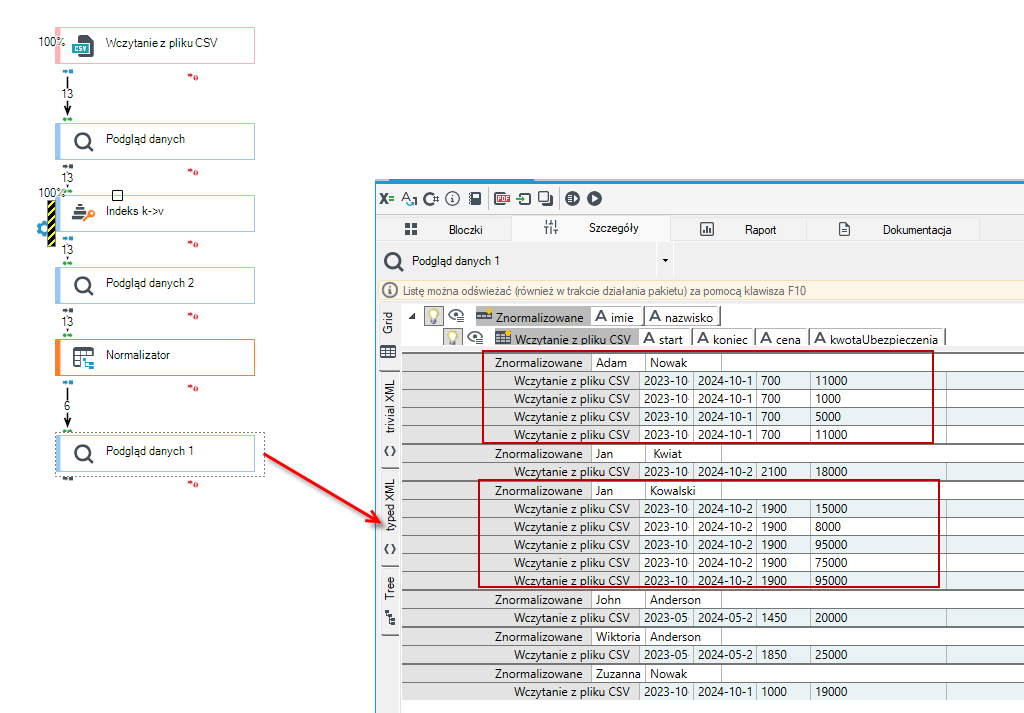Click the X= variables toolbar icon

click(x=387, y=198)
